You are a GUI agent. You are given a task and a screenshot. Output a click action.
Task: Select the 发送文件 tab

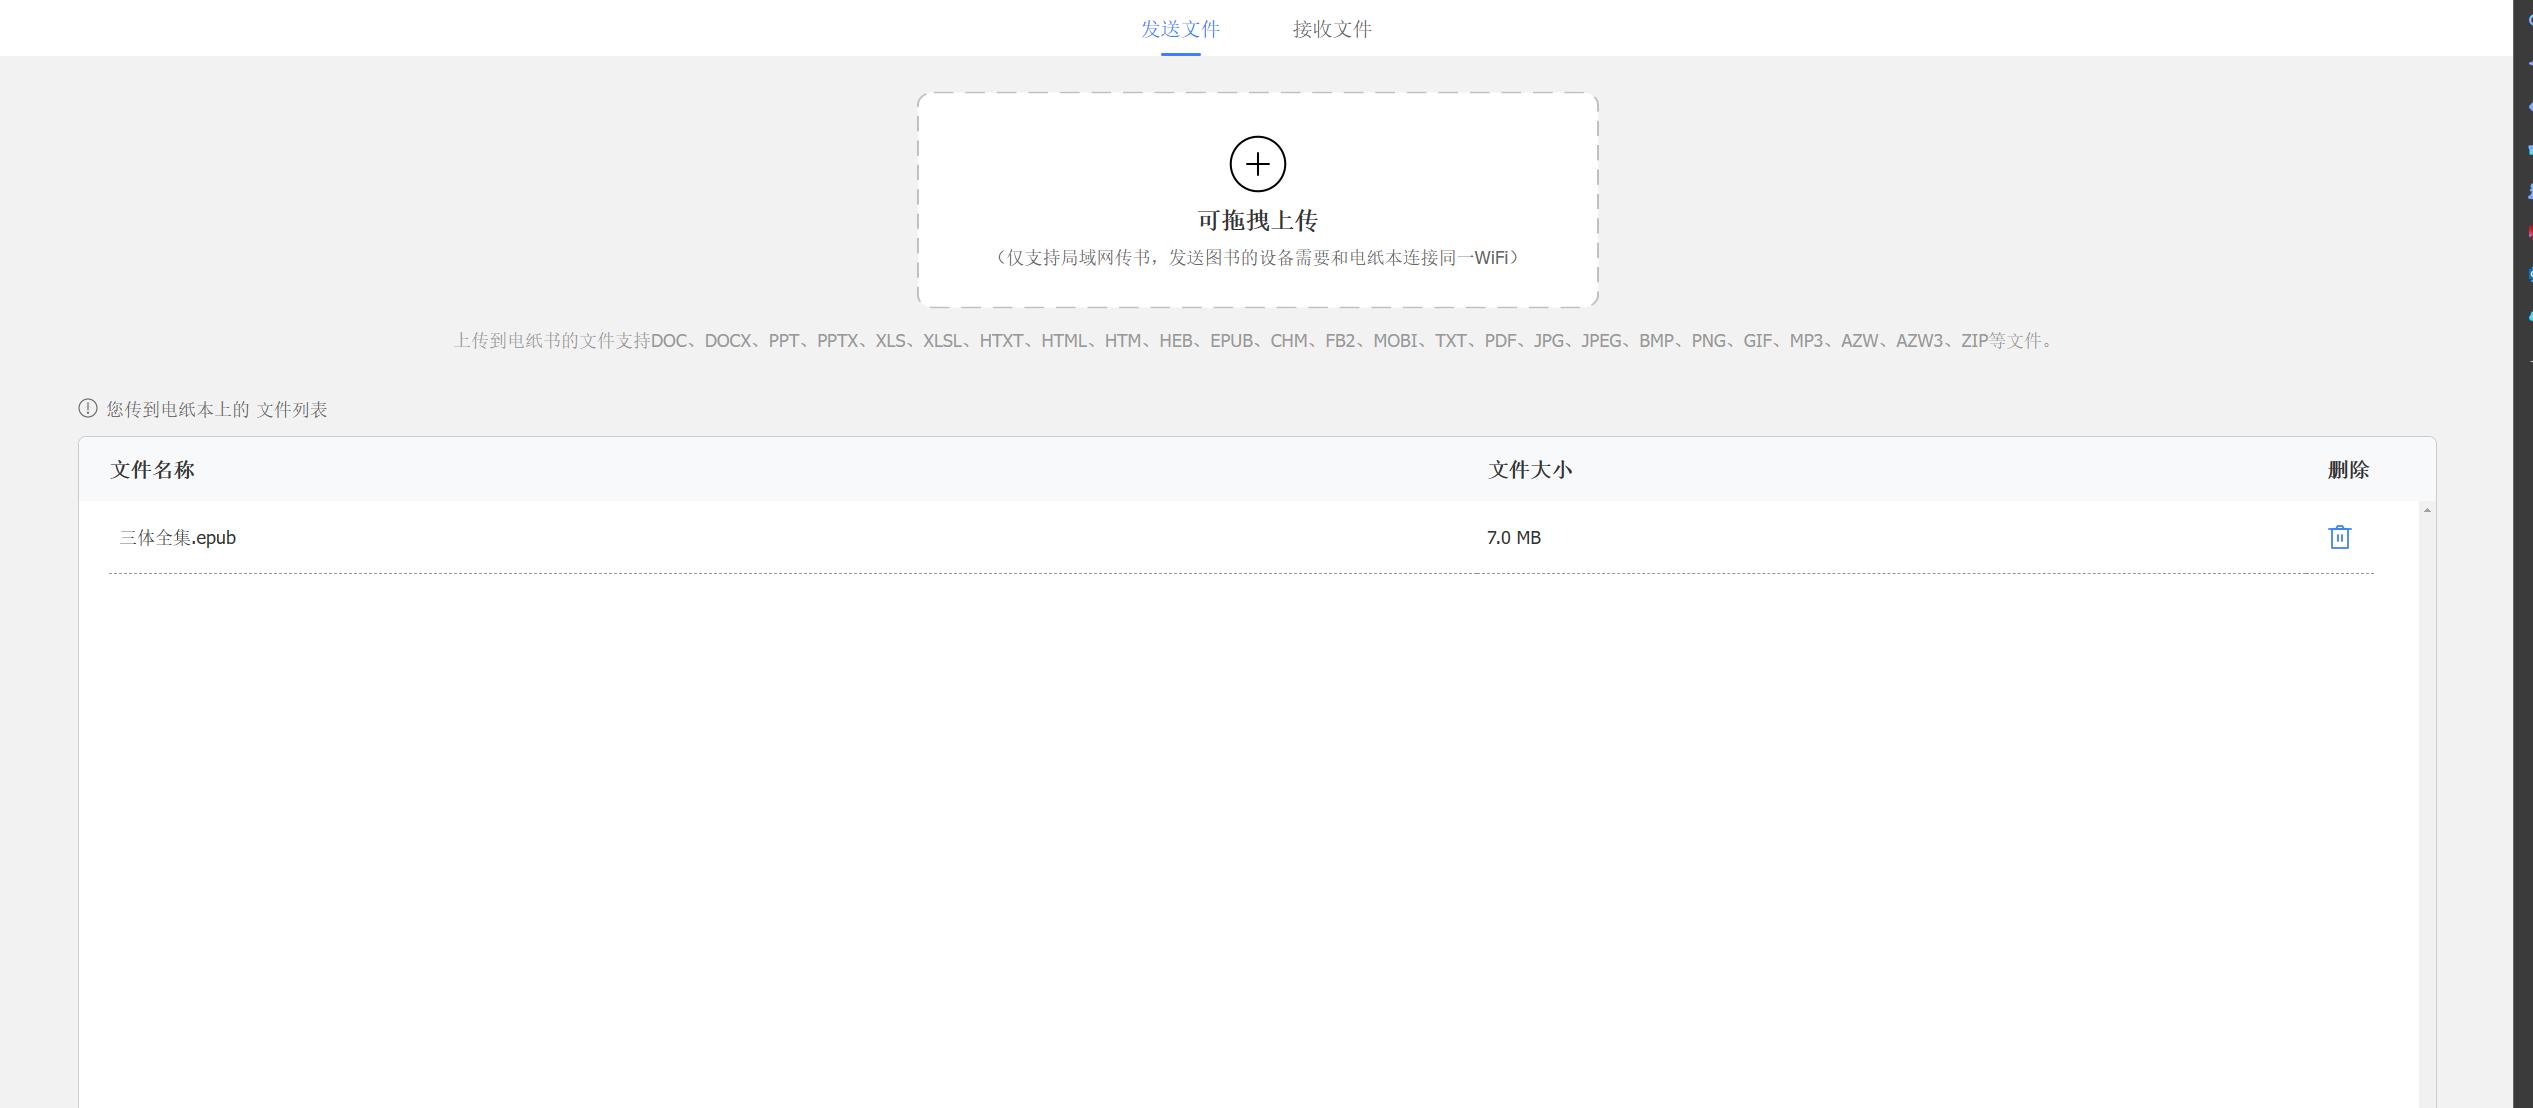(1179, 28)
